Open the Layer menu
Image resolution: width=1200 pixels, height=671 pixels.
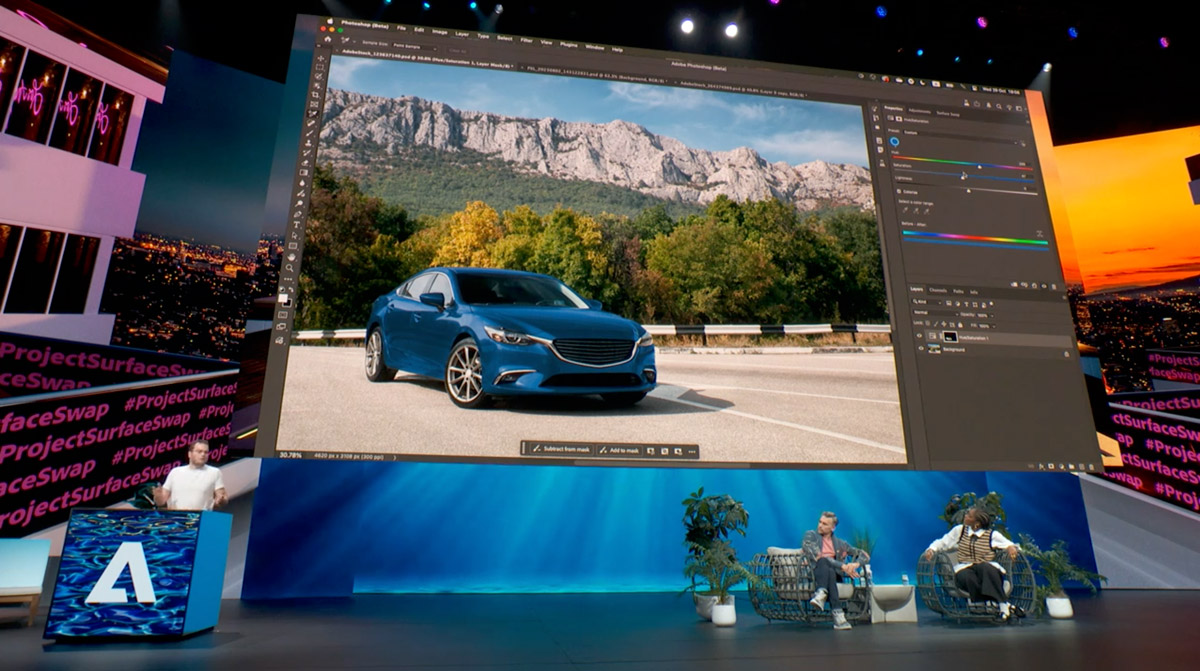pos(462,34)
